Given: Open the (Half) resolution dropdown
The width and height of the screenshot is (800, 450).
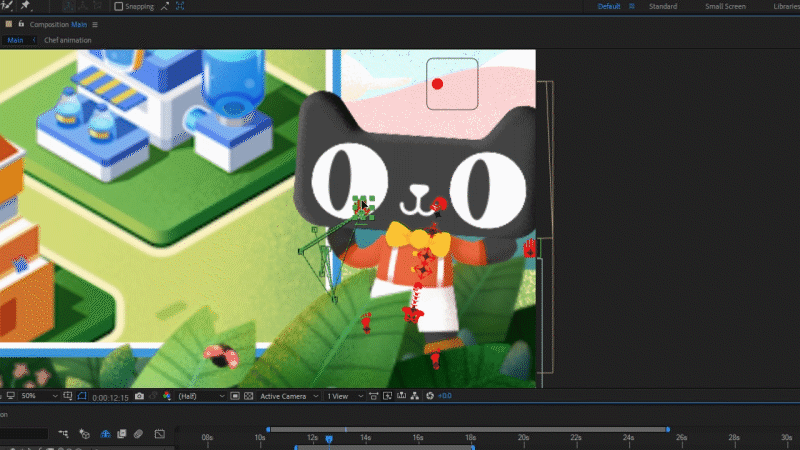Looking at the screenshot, I should click(x=201, y=396).
